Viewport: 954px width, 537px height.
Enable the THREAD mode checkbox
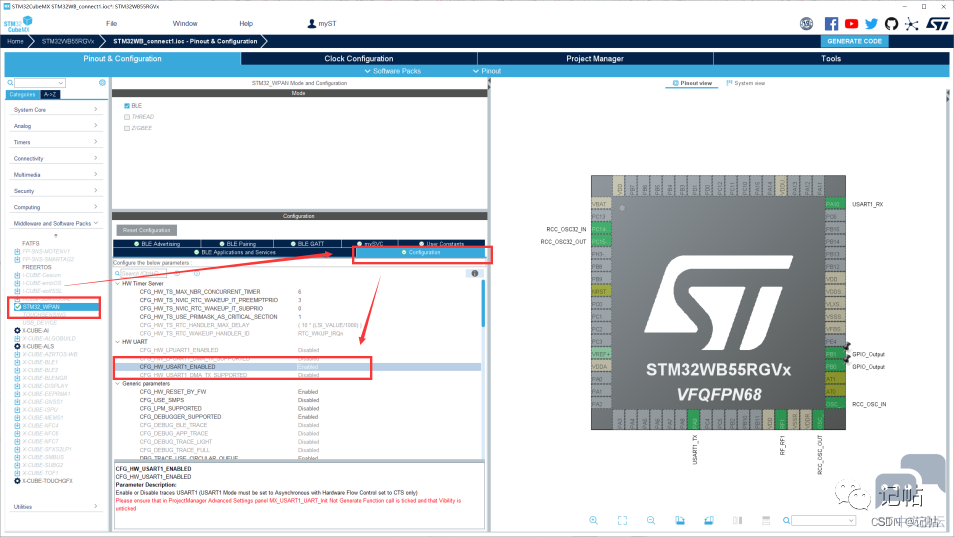[127, 117]
